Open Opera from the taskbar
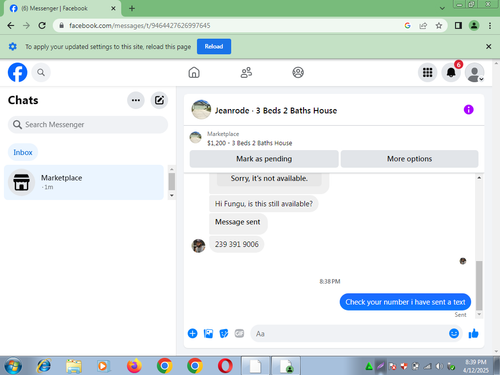This screenshot has width=500, height=375. point(225,366)
